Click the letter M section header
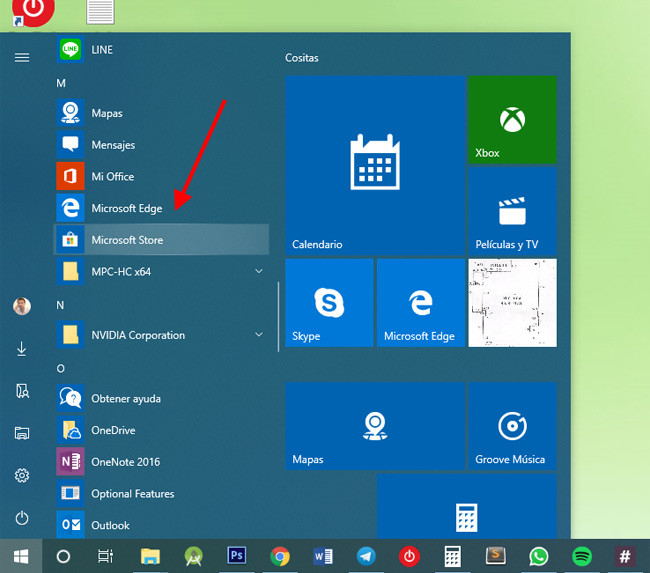Image resolution: width=650 pixels, height=573 pixels. 61,83
